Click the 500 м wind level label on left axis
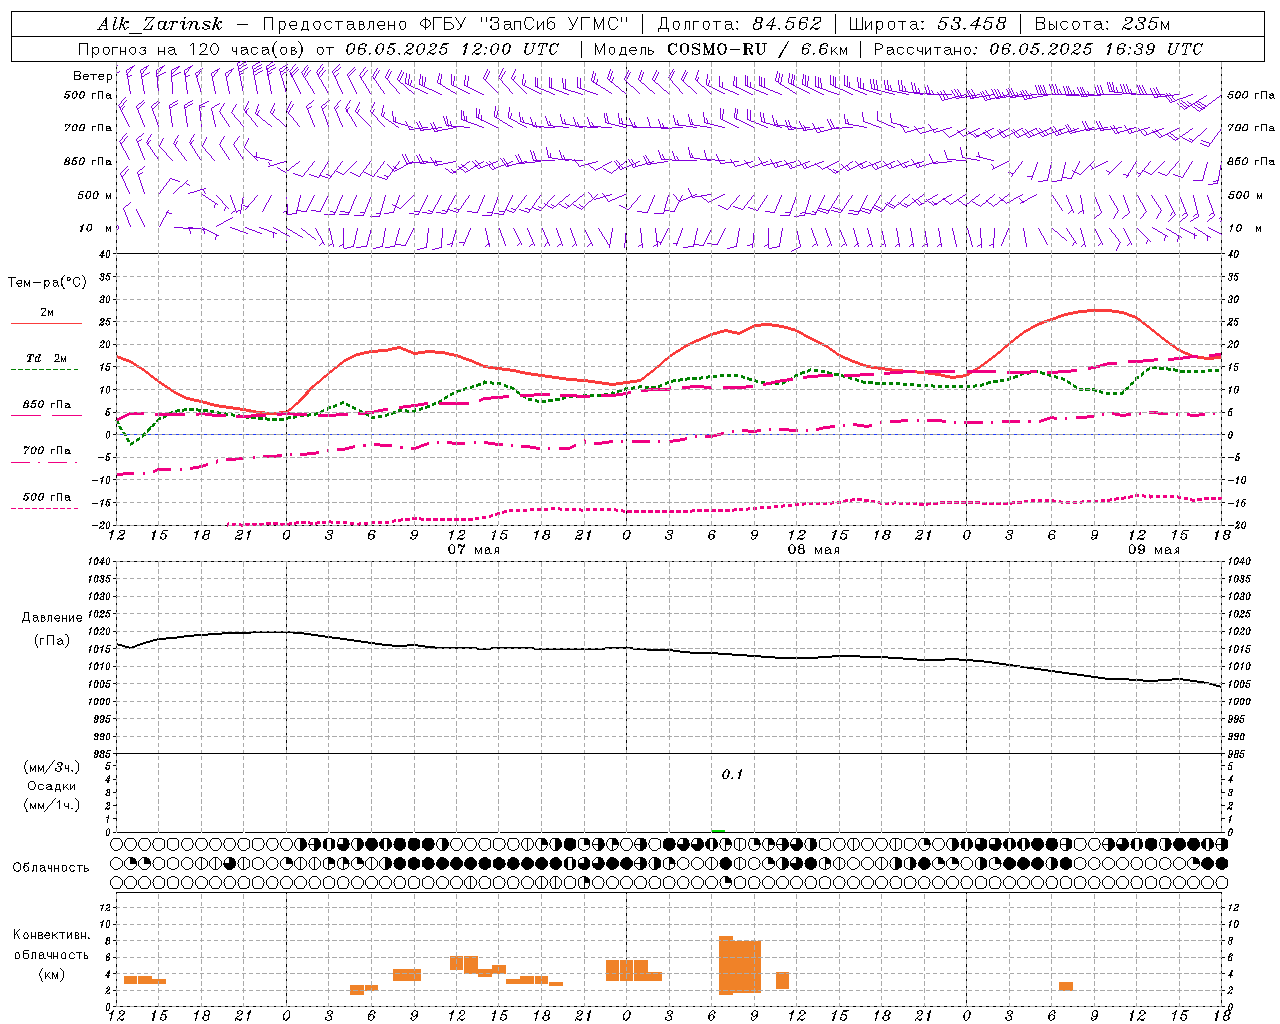Image resolution: width=1280 pixels, height=1024 pixels. (95, 195)
